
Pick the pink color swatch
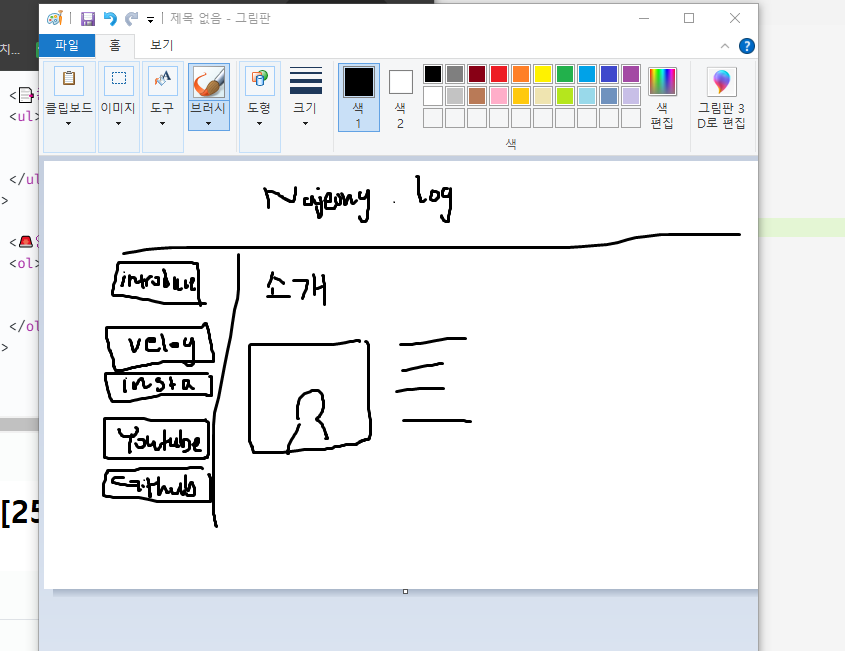pos(499,96)
